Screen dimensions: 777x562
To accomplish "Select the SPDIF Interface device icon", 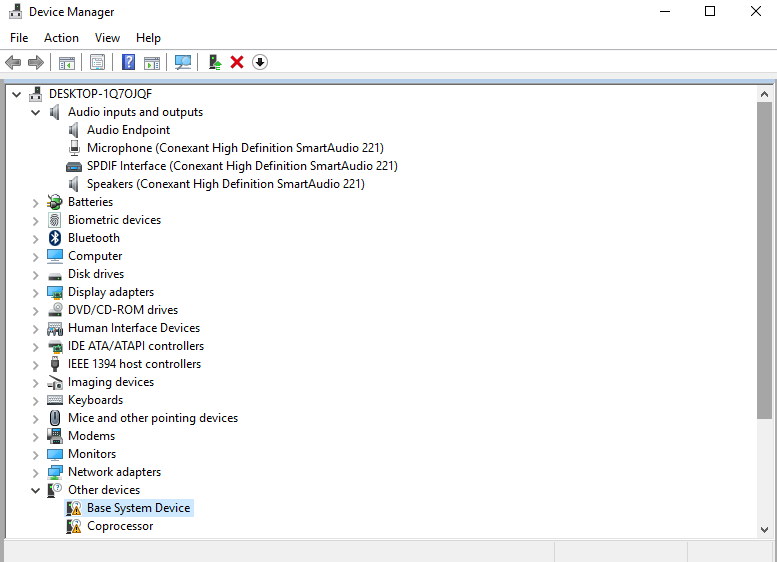I will 74,167.
